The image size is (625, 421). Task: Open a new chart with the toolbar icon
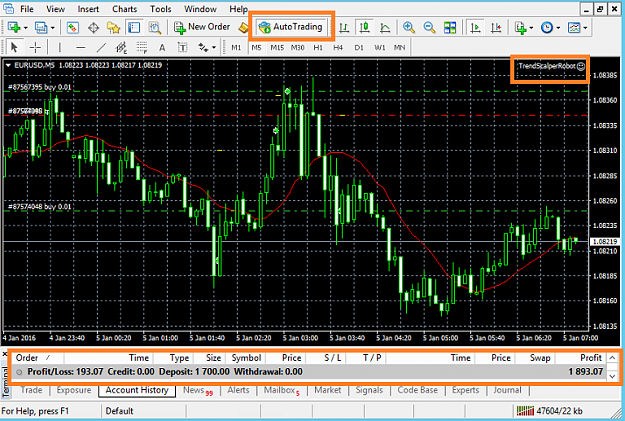pos(14,28)
